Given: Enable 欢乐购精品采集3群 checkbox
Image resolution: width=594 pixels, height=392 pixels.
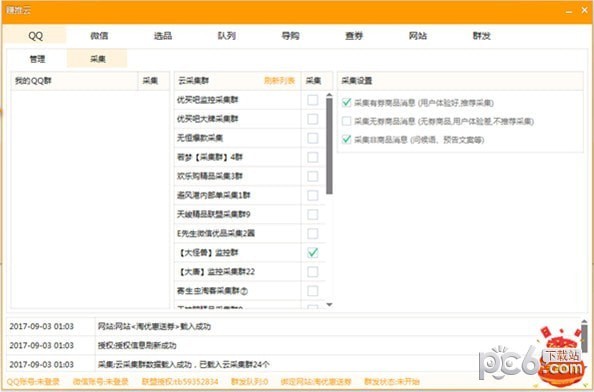Looking at the screenshot, I should click(x=313, y=176).
